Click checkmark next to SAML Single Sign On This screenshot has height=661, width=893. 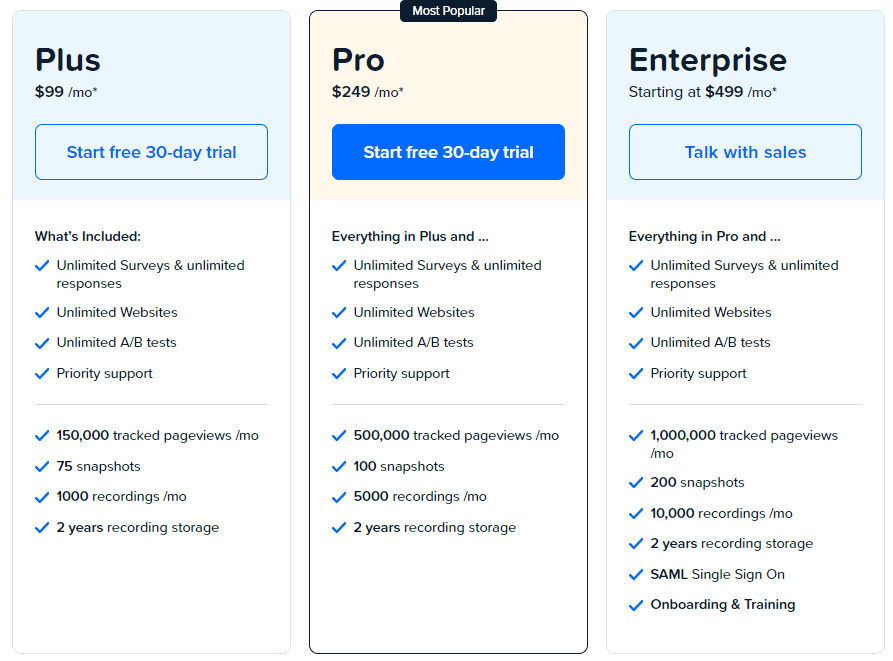point(636,575)
